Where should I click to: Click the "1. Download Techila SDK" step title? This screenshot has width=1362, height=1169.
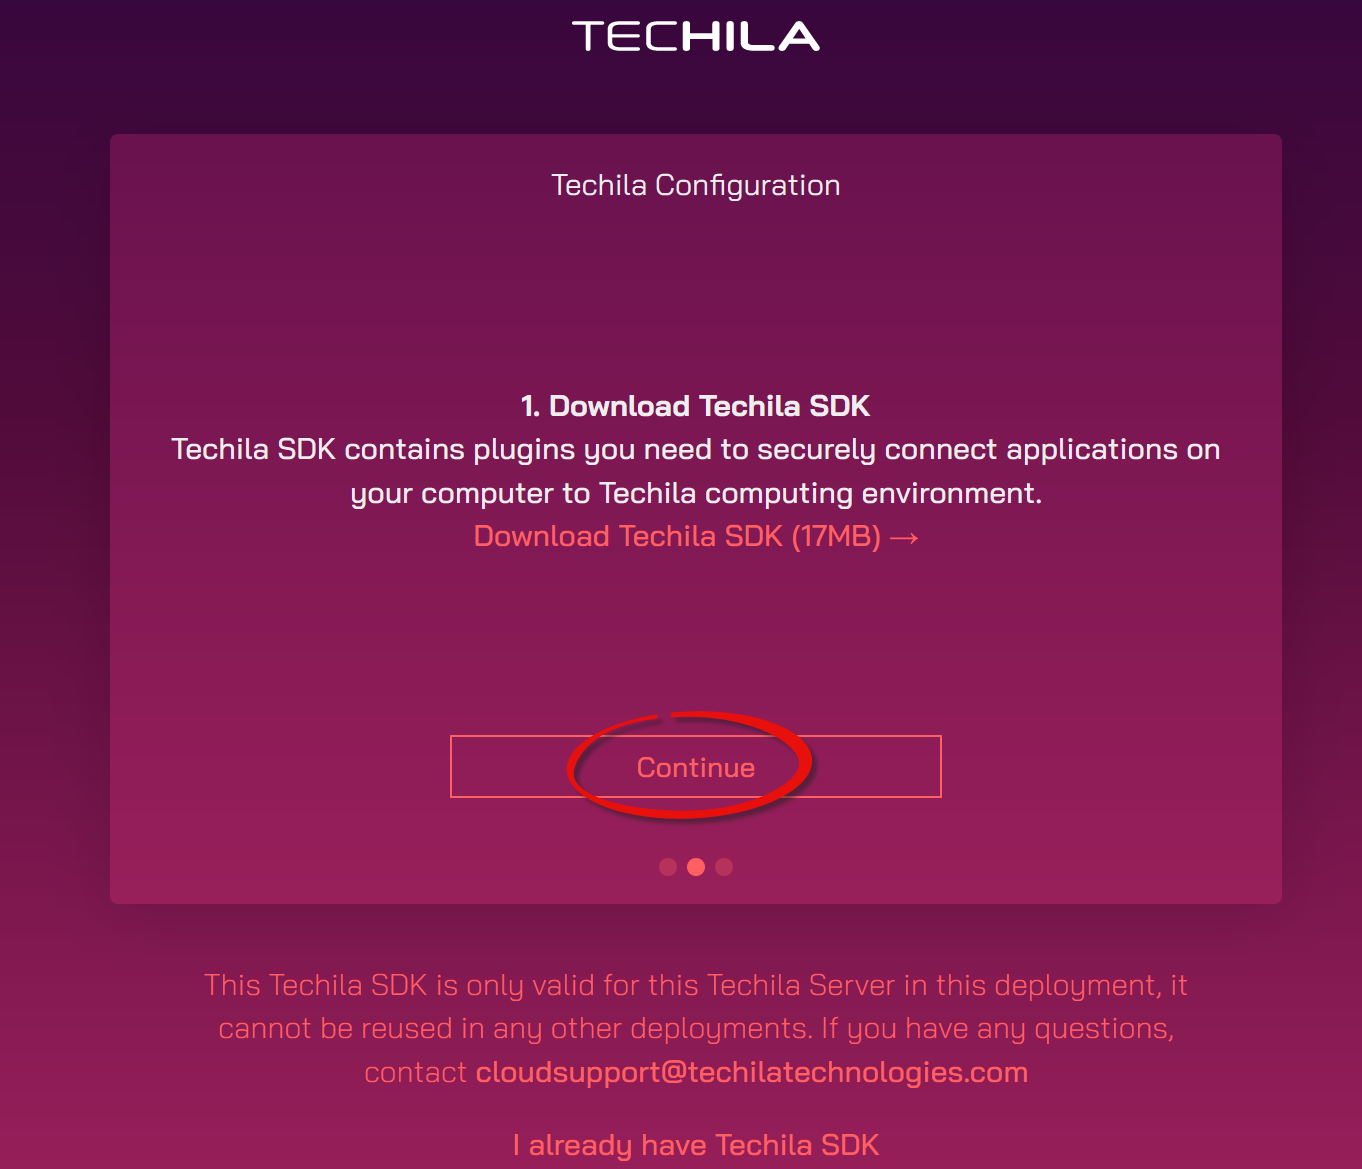pos(695,406)
